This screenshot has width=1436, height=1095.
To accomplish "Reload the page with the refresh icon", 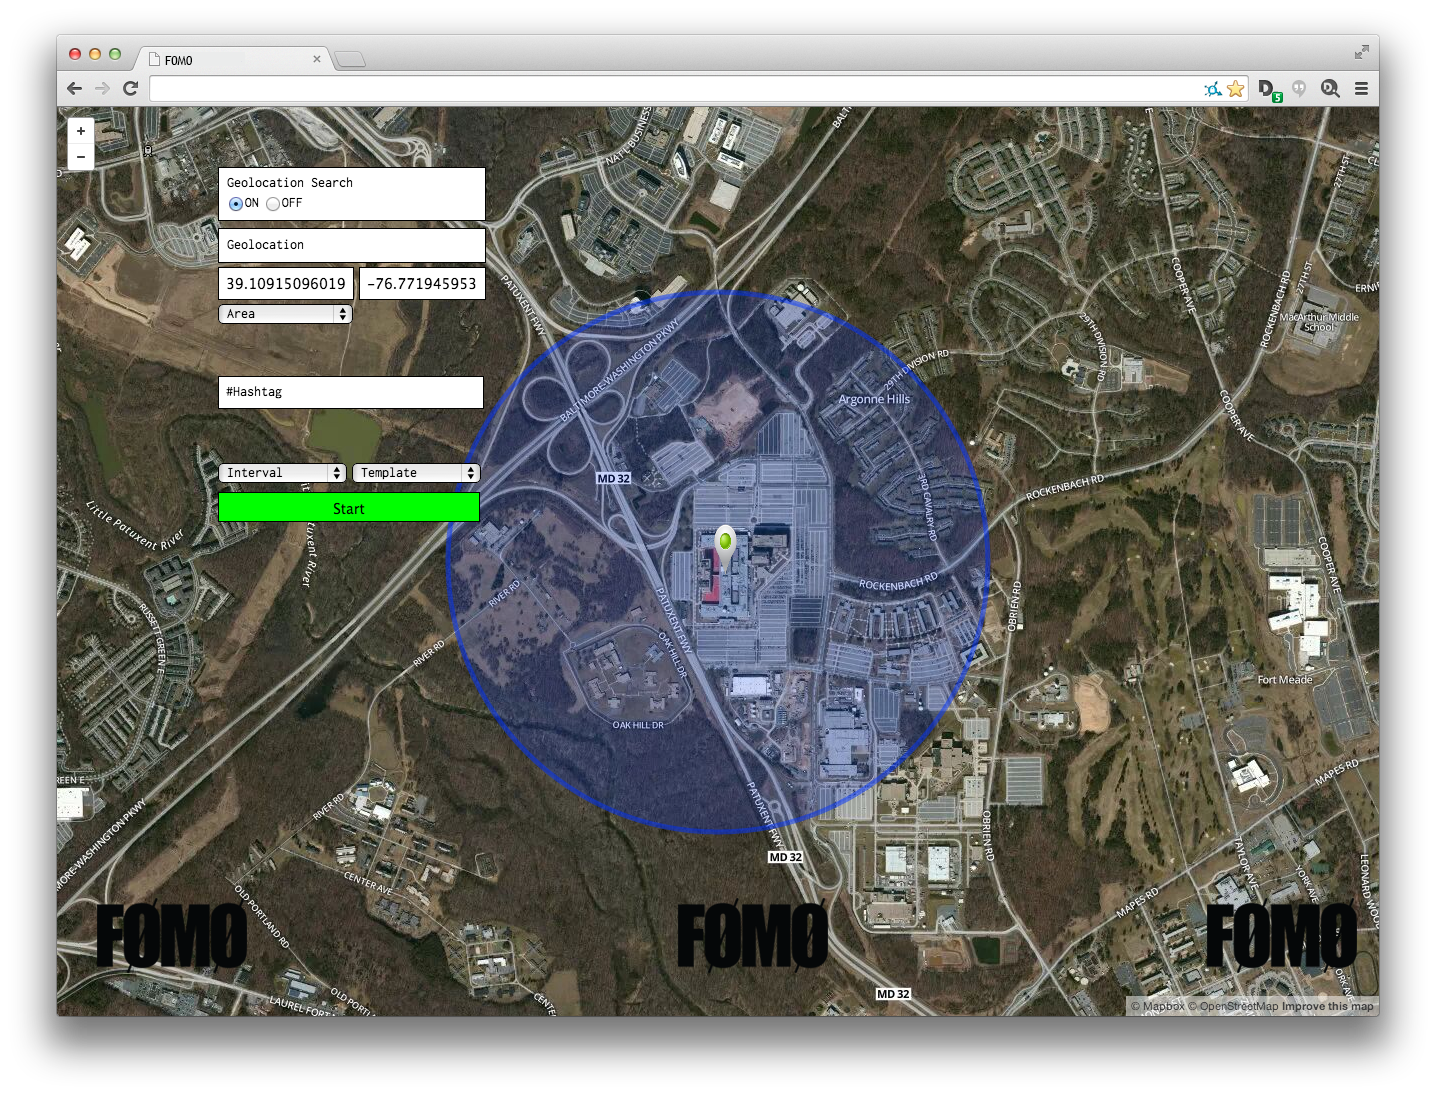I will (x=130, y=88).
